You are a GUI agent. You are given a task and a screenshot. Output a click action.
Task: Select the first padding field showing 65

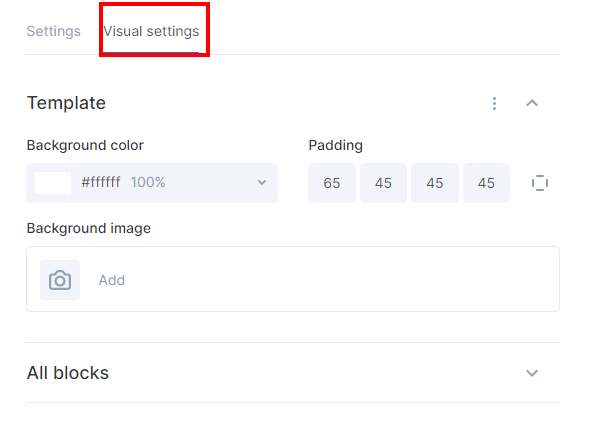click(x=332, y=183)
